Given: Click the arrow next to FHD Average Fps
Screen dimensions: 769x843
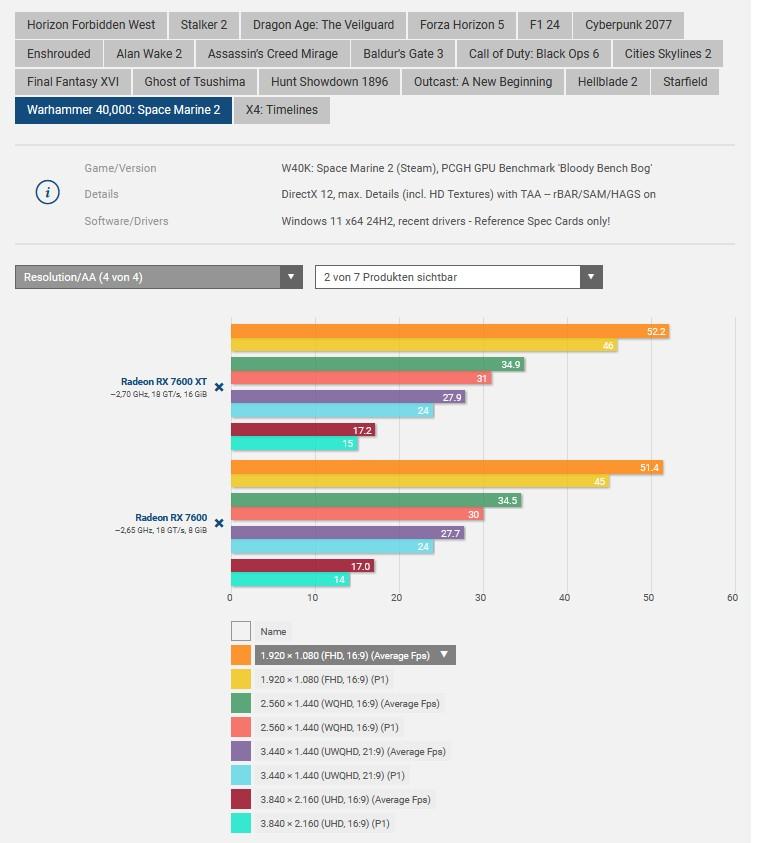Looking at the screenshot, I should click(444, 655).
